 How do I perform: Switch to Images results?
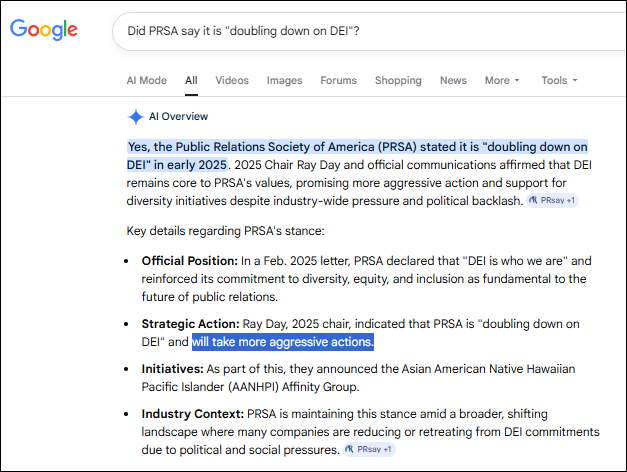[x=284, y=80]
